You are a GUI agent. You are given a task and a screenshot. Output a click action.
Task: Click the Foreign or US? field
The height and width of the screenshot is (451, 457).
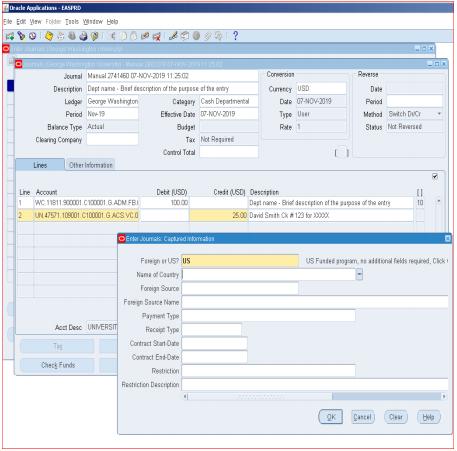point(240,261)
